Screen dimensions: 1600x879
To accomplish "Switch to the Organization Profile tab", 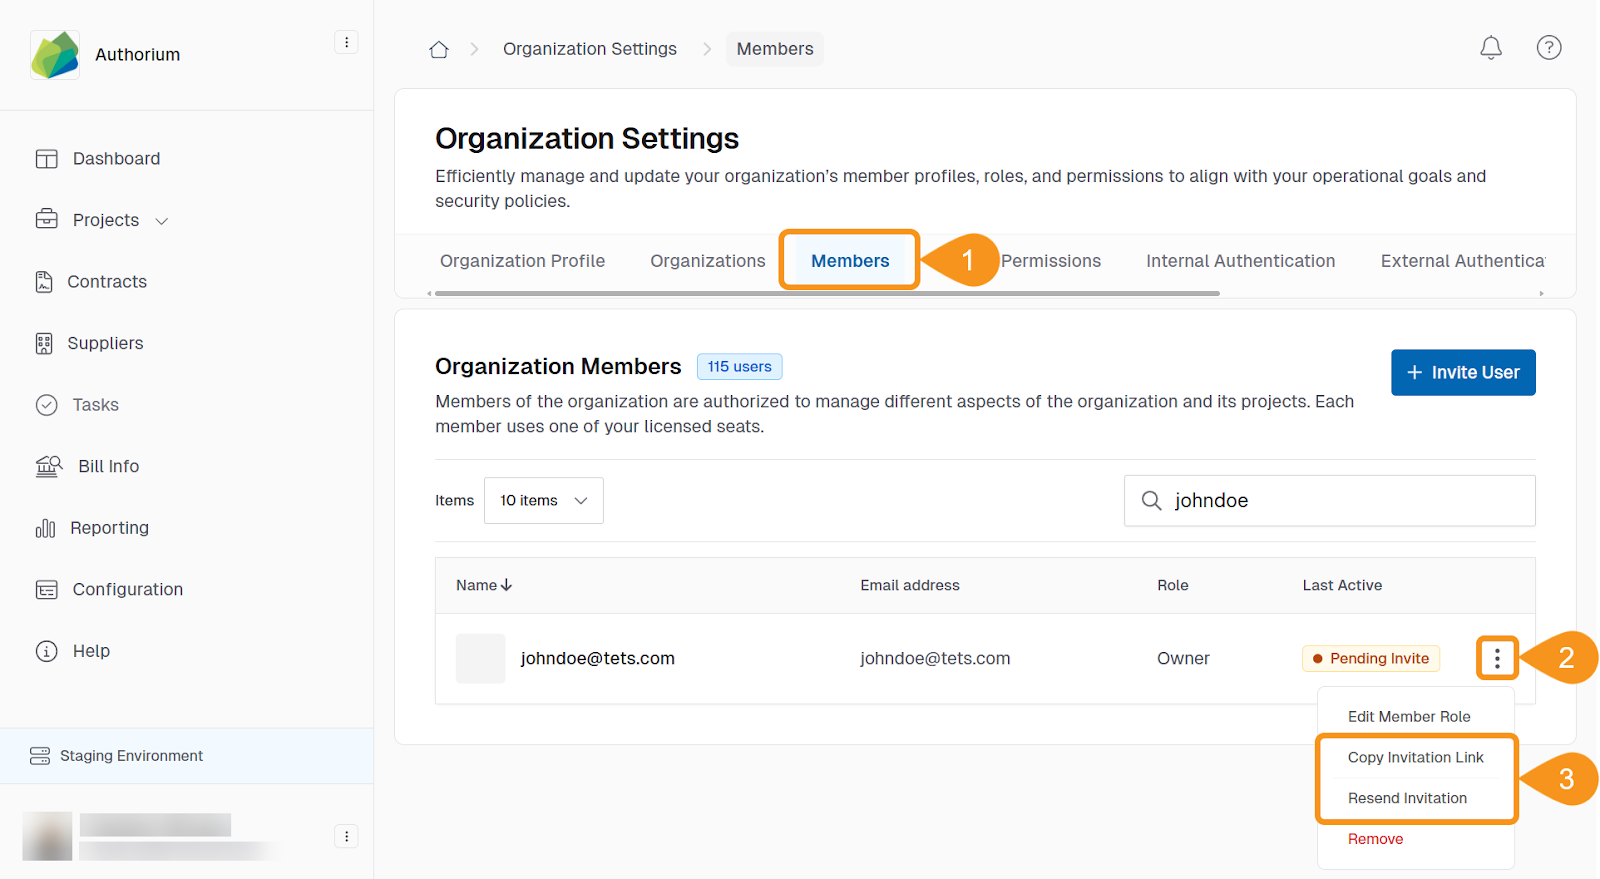I will point(522,261).
